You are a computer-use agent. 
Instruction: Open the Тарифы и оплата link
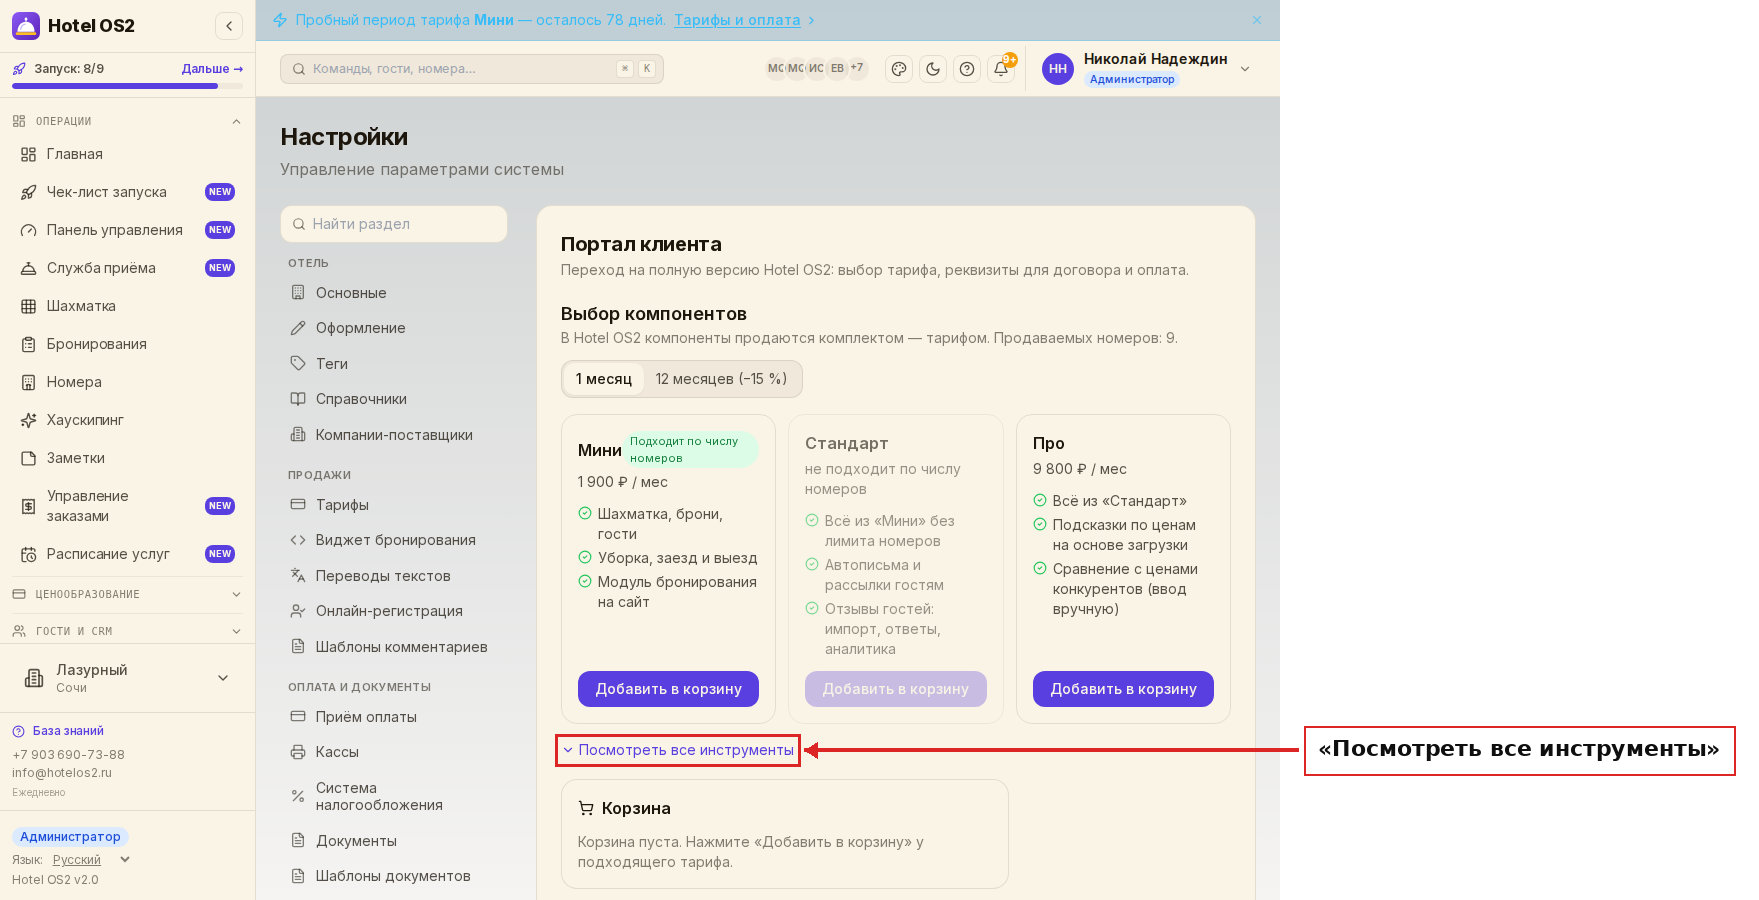(x=737, y=20)
